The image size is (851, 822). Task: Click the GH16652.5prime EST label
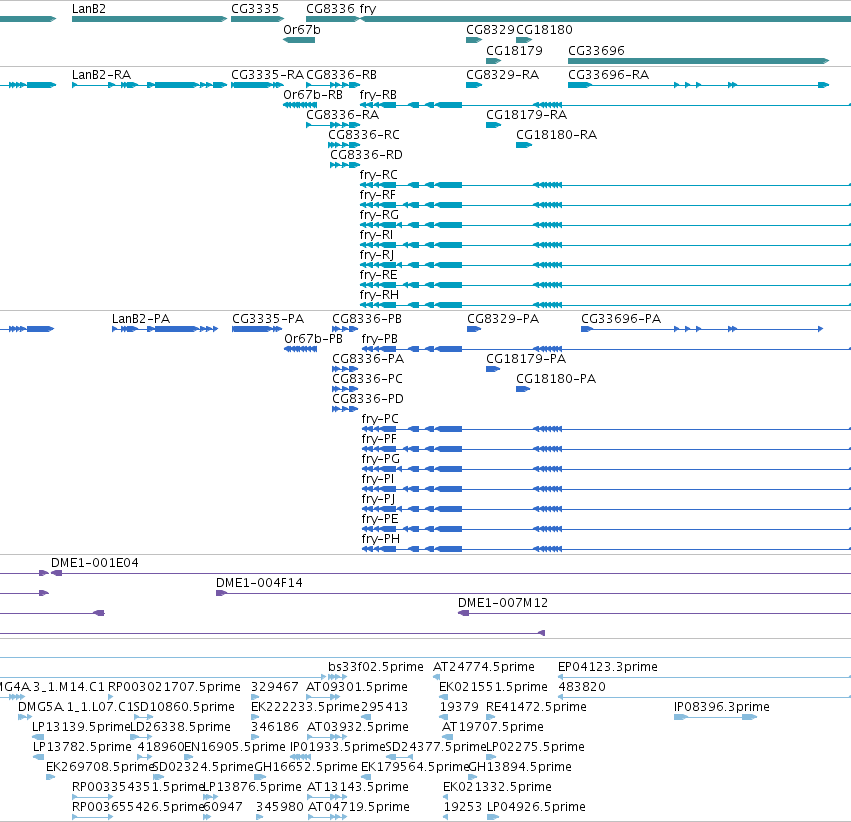click(x=306, y=767)
